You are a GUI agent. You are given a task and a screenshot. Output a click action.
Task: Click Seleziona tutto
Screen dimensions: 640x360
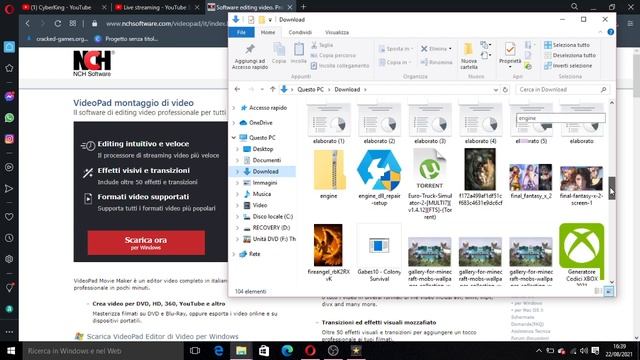tap(567, 45)
